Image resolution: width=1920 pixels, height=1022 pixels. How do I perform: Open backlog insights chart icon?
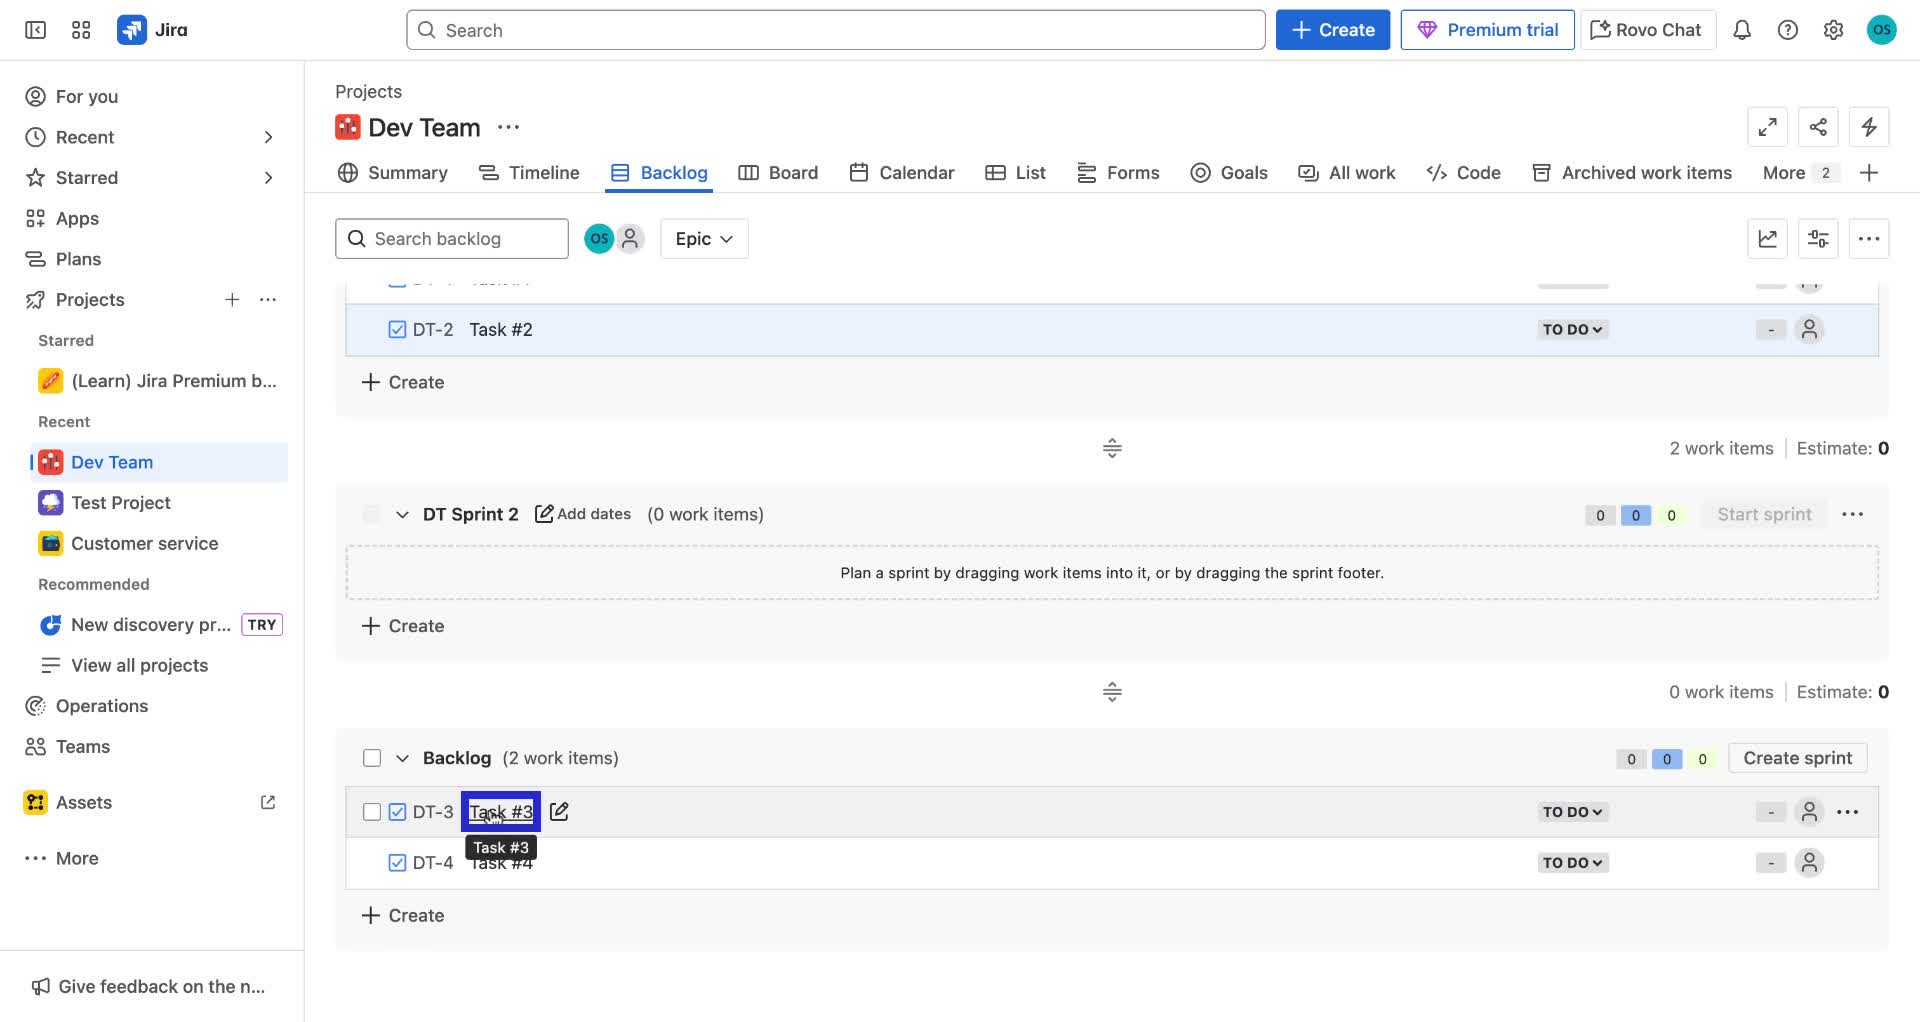pos(1767,238)
